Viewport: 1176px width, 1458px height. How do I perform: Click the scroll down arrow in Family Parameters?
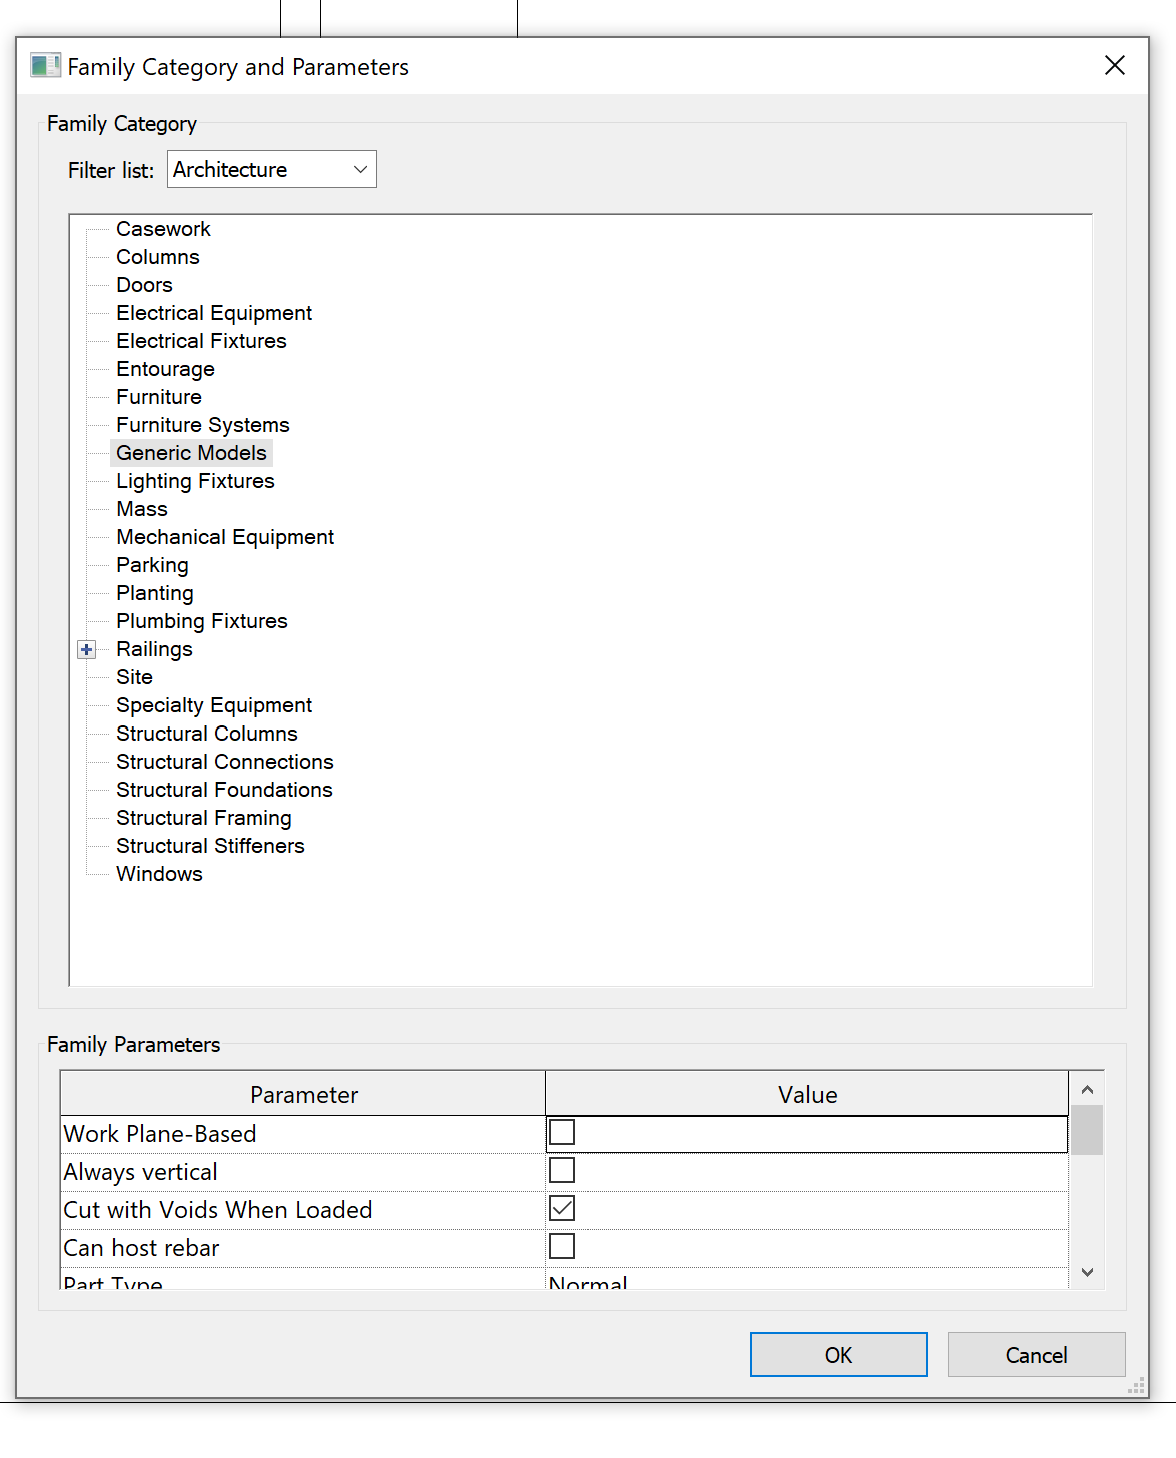[1086, 1272]
